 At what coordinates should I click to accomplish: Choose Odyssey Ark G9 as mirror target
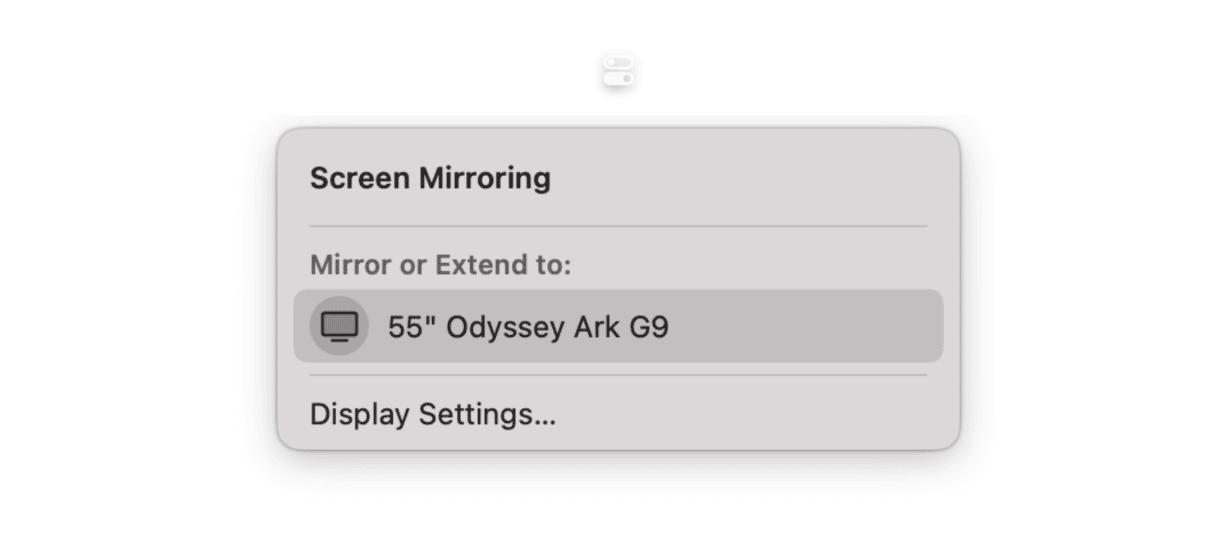[x=618, y=326]
